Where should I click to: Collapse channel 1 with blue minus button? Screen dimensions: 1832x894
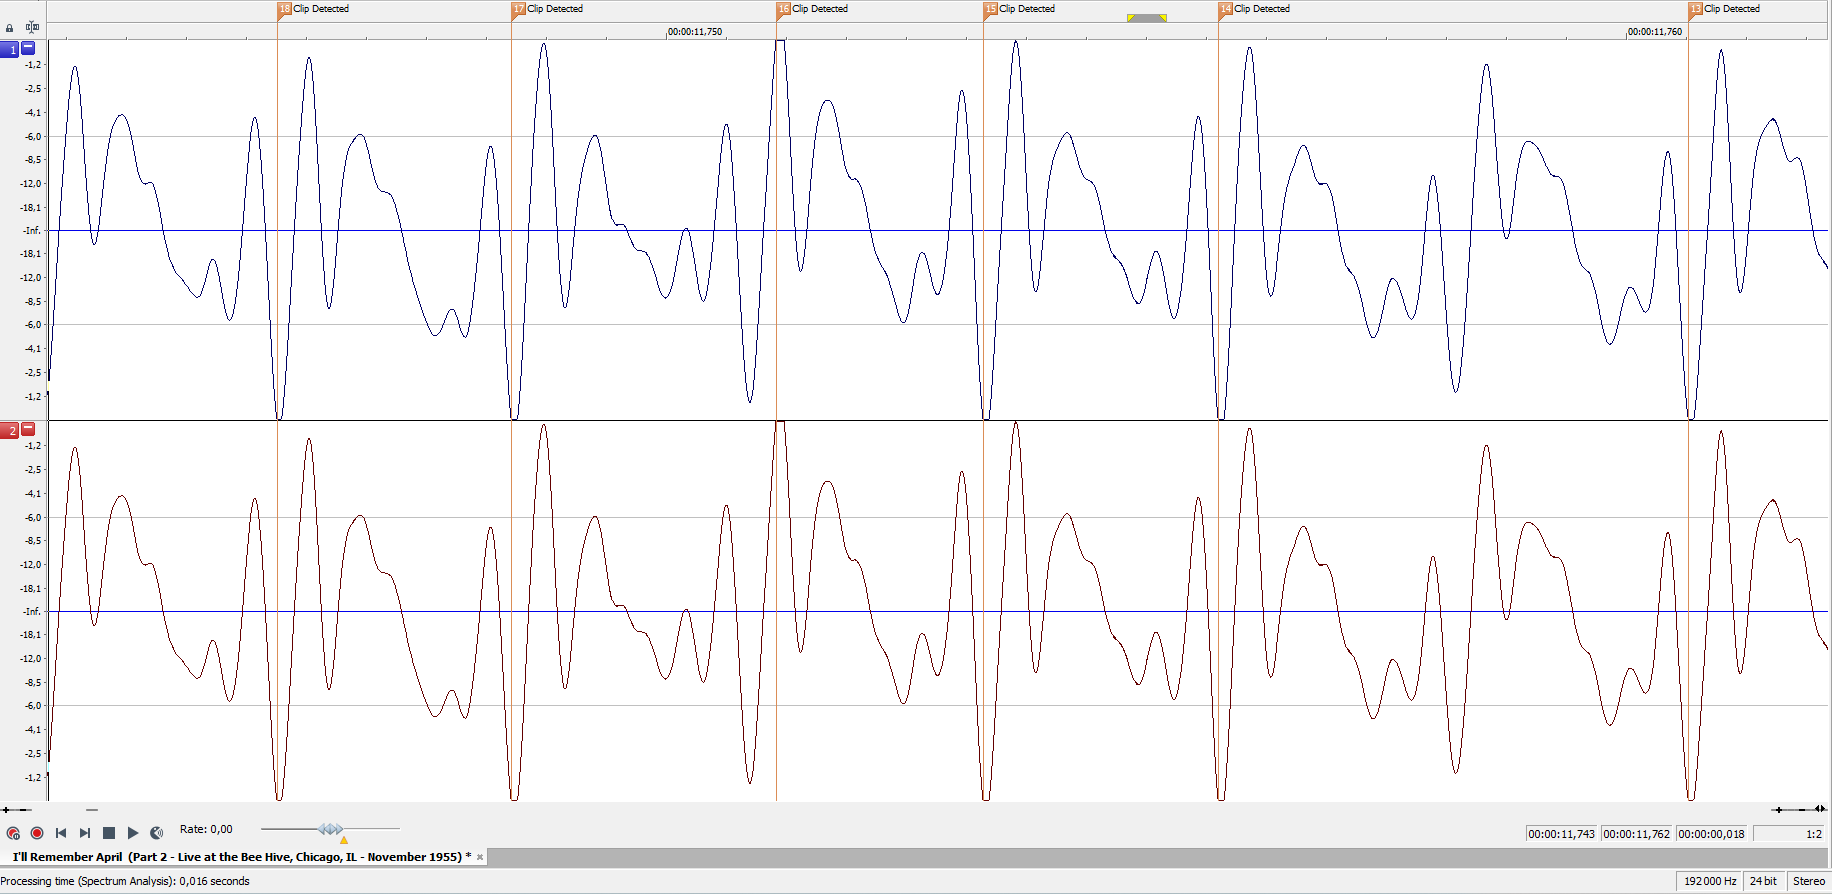point(28,48)
